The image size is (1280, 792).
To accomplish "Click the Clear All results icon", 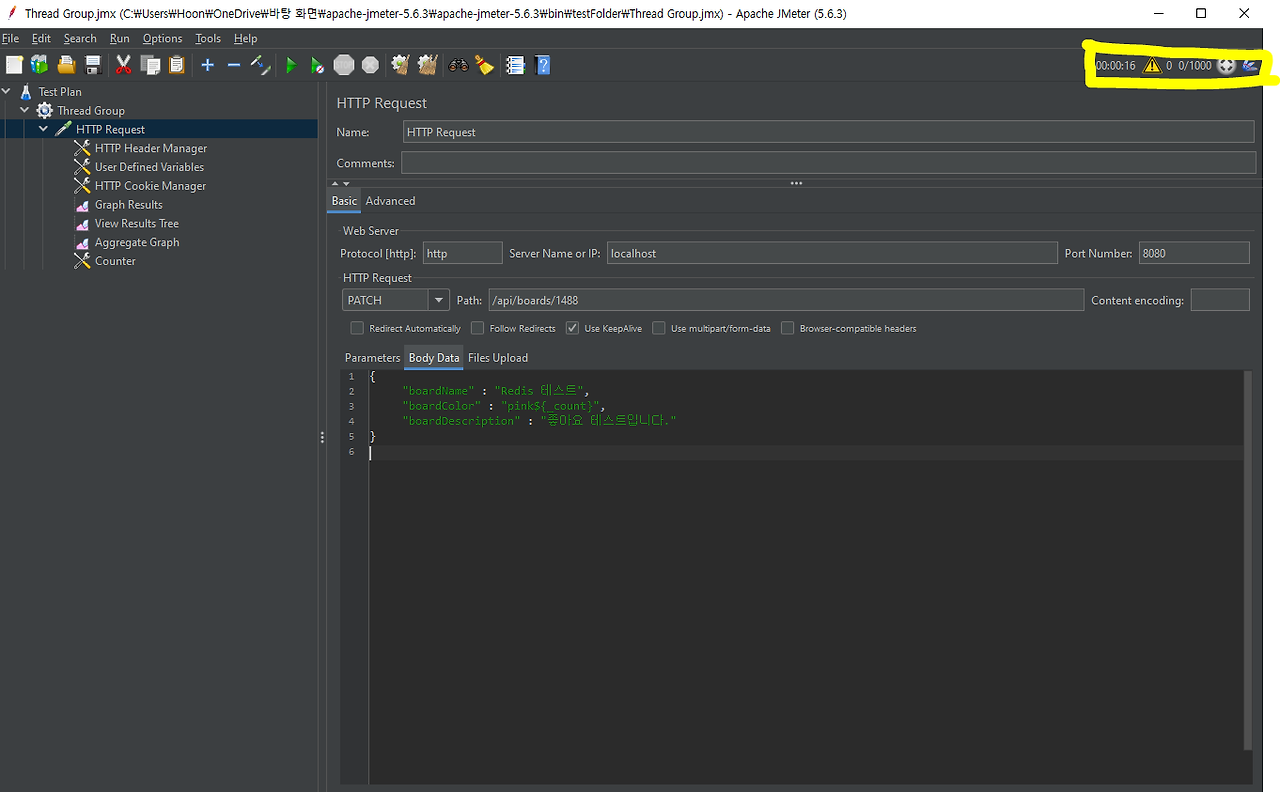I will [x=428, y=65].
